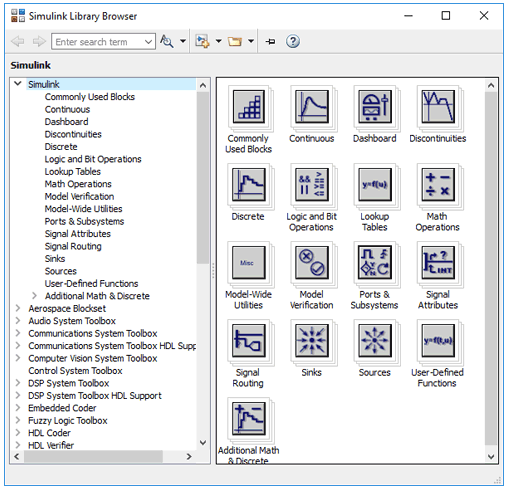The image size is (506, 490).
Task: Select Math Operations in the tree
Action: pos(78,184)
